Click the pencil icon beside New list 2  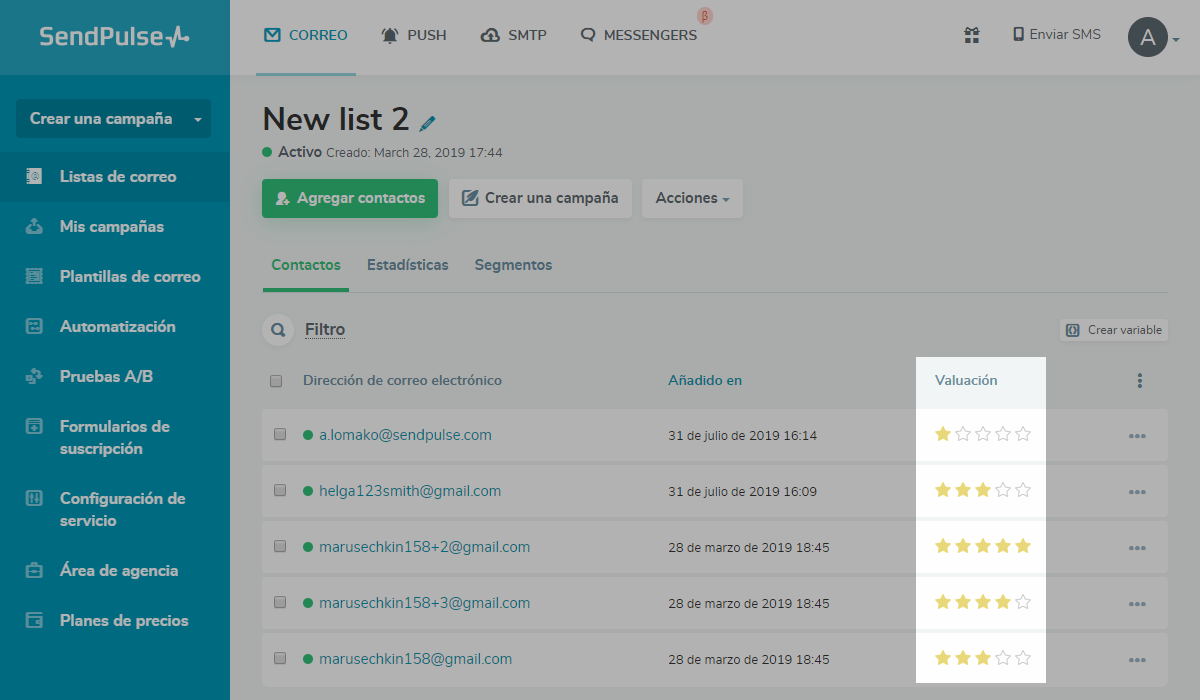[x=428, y=123]
